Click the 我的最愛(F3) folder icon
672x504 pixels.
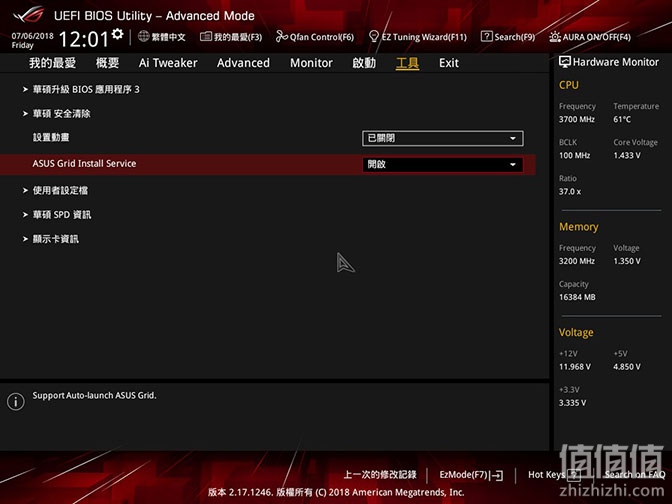(206, 36)
